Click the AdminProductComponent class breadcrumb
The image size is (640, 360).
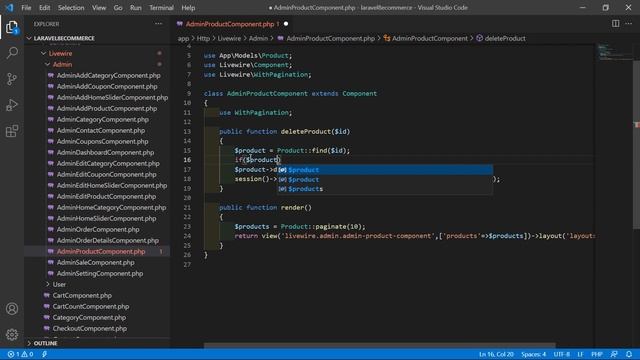[x=430, y=38]
